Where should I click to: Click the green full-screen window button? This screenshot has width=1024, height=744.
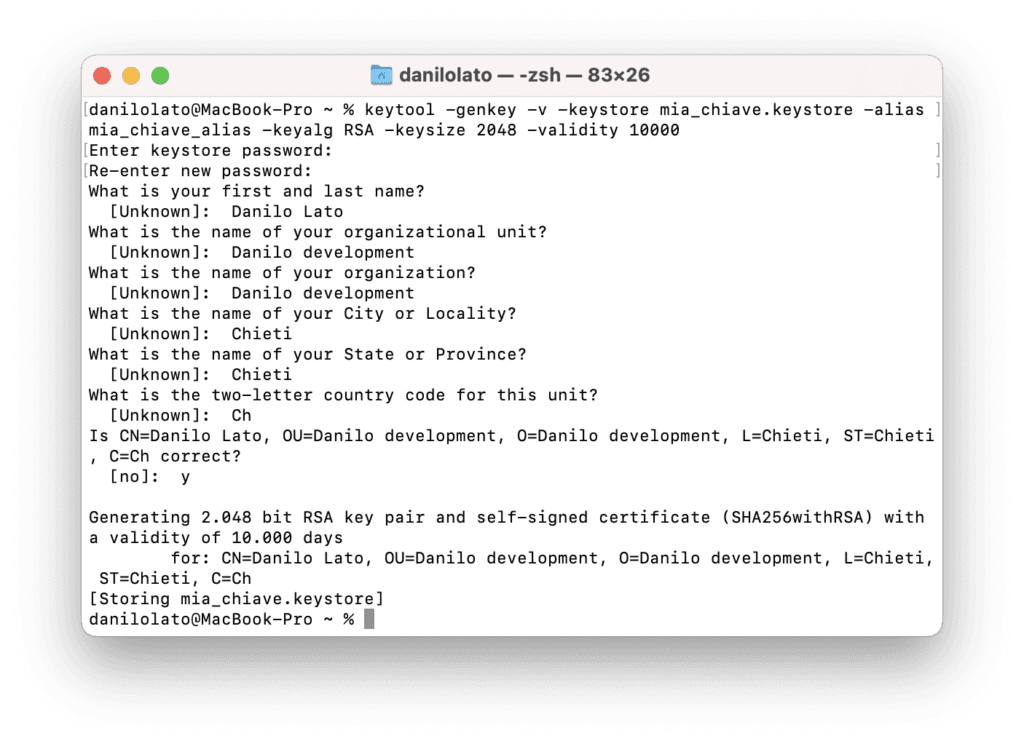(x=160, y=76)
